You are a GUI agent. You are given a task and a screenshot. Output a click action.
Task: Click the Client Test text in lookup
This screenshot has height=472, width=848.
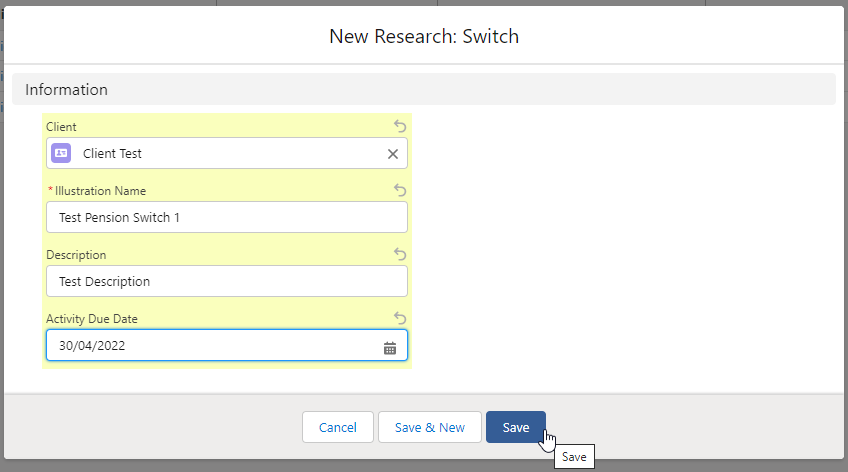coord(112,154)
